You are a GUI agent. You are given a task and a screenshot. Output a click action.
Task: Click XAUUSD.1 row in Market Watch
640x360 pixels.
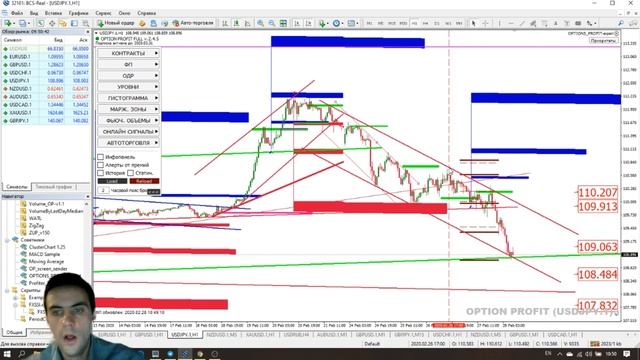coord(46,113)
